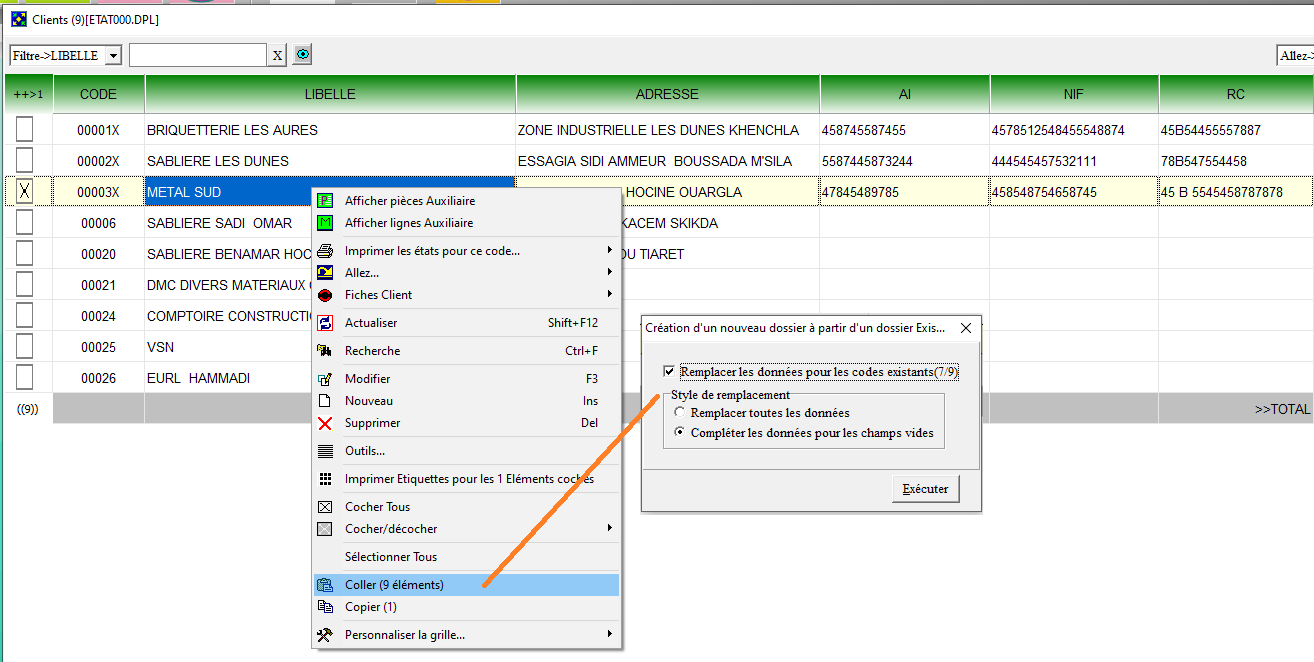Click the ++>1 column header

[29, 95]
